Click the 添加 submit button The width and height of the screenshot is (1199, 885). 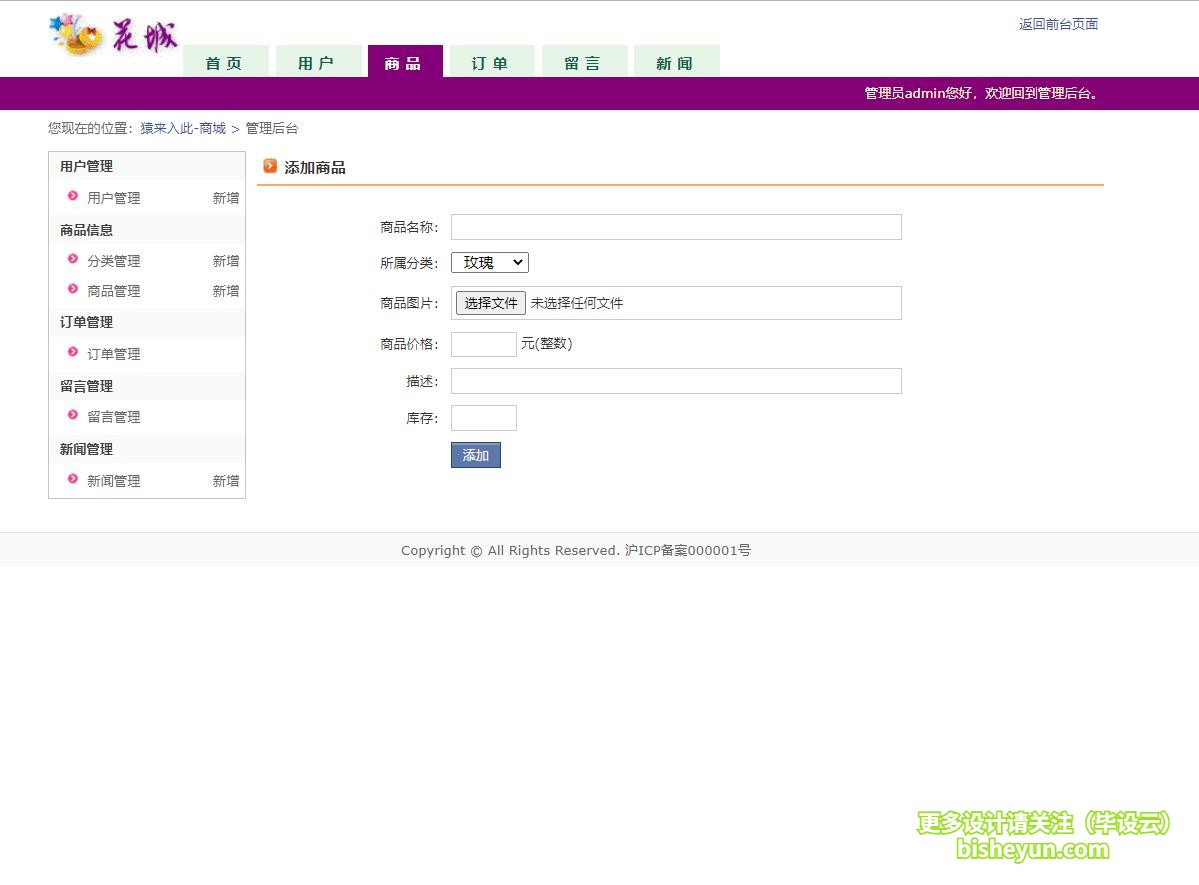[475, 455]
